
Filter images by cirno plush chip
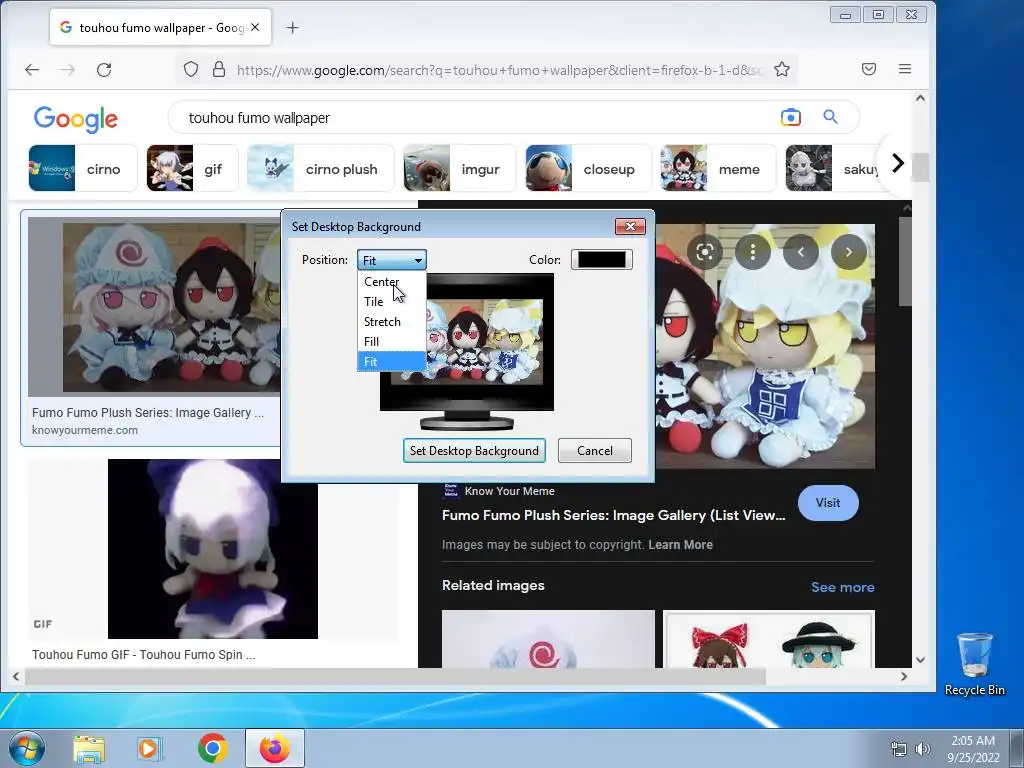(321, 168)
